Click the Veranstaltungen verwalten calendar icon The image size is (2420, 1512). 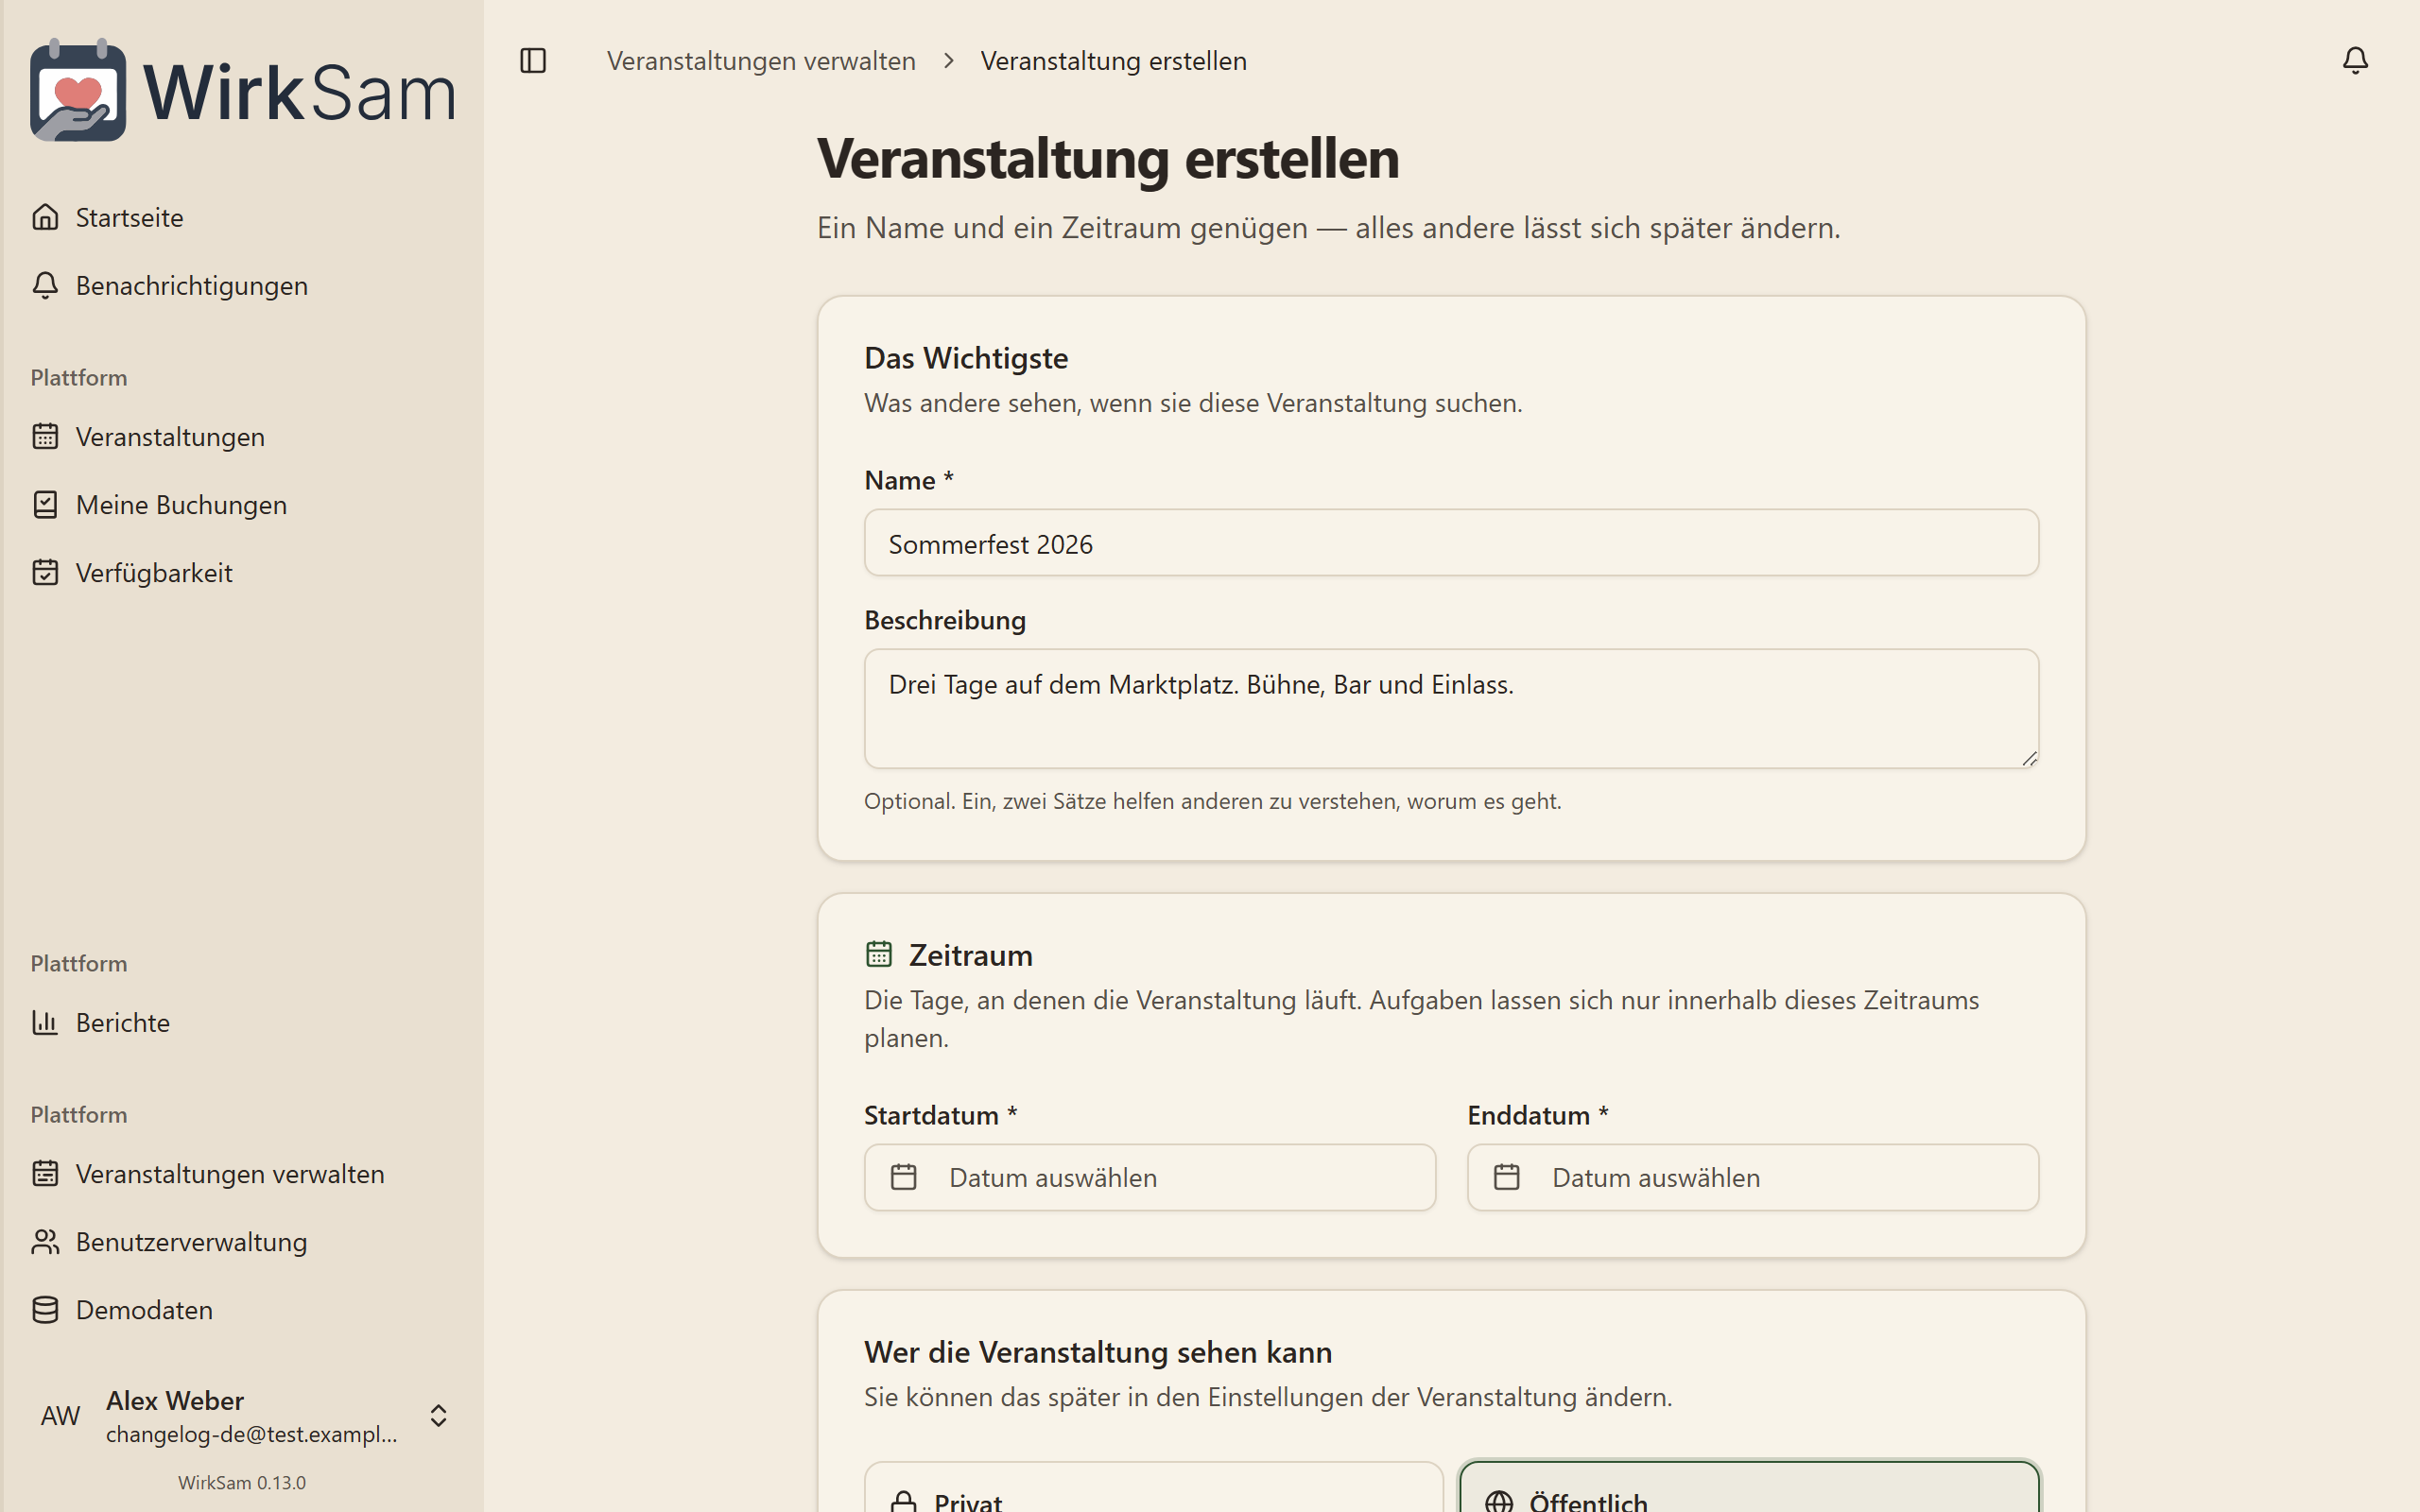(45, 1173)
